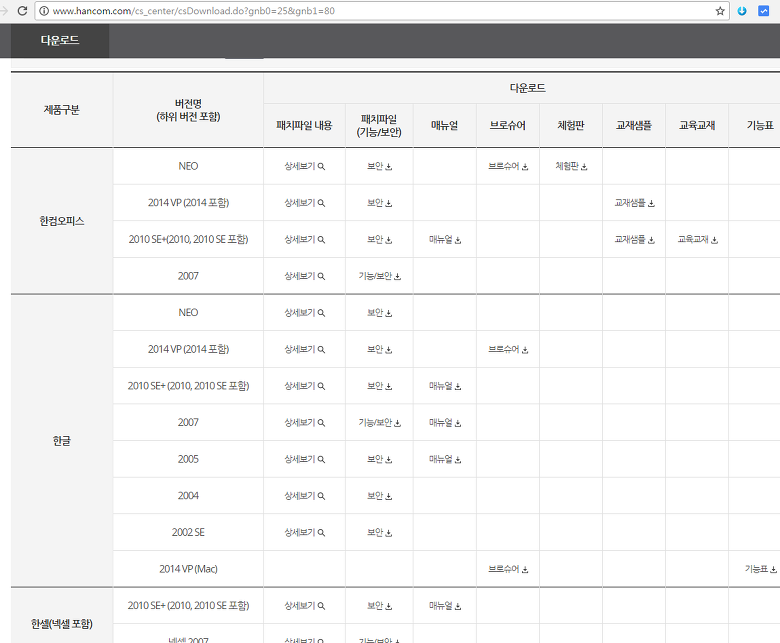Click the 한컴오피스 product category cell
Viewport: 780px width, 643px height.
click(x=62, y=221)
